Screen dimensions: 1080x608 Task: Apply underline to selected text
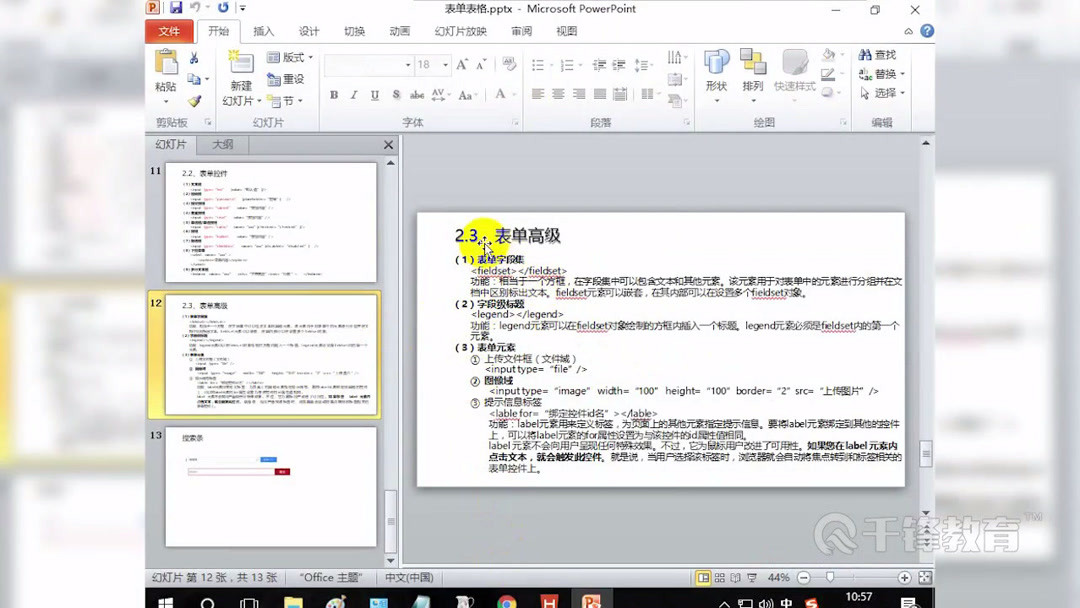pos(373,95)
